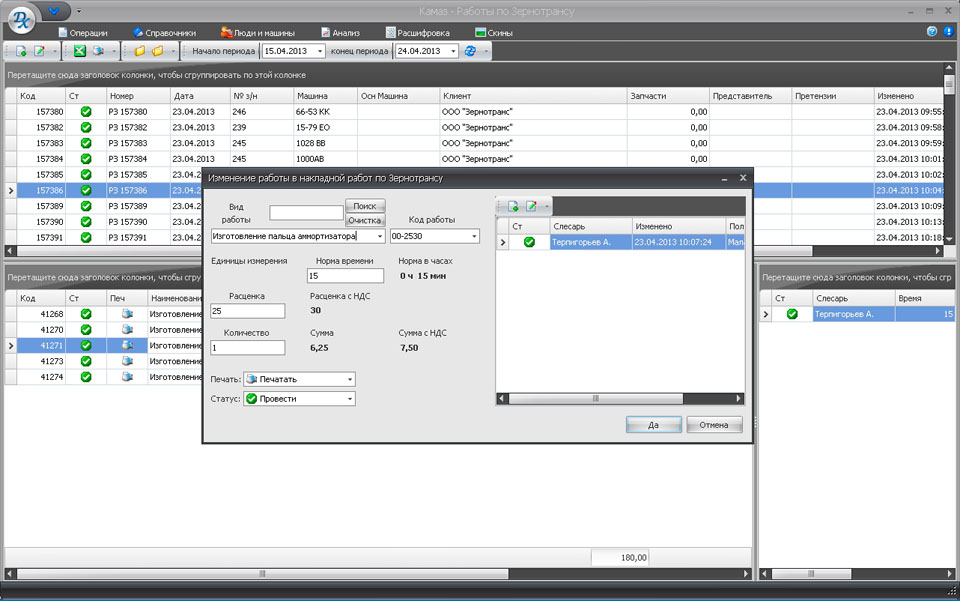Click status check icon for order 157390
This screenshot has width=960, height=601.
click(86, 222)
